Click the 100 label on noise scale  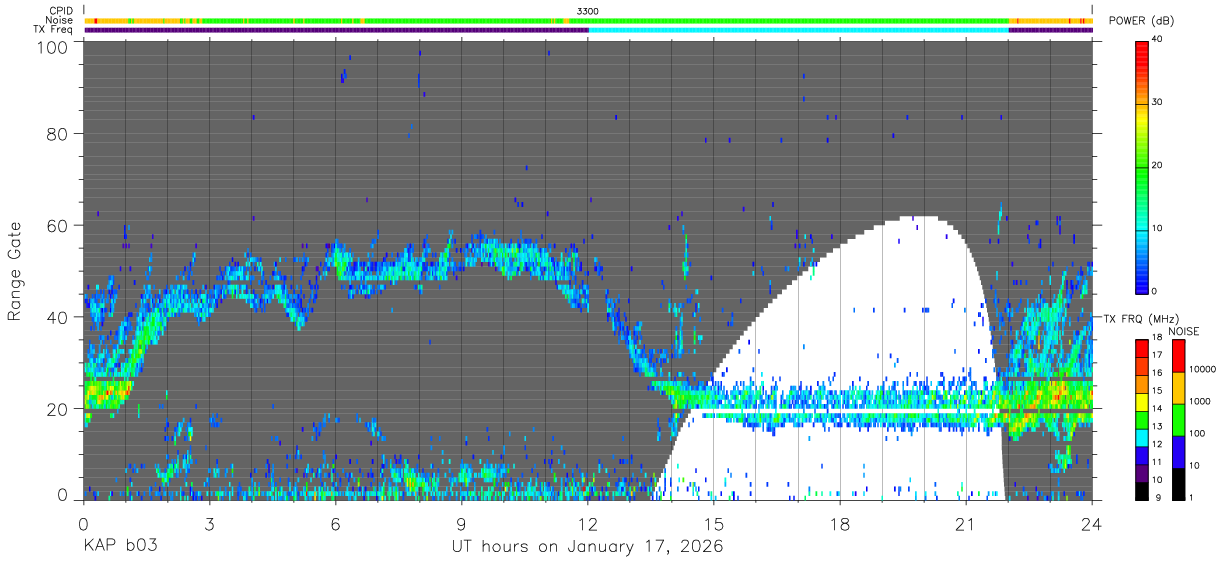coord(1198,433)
